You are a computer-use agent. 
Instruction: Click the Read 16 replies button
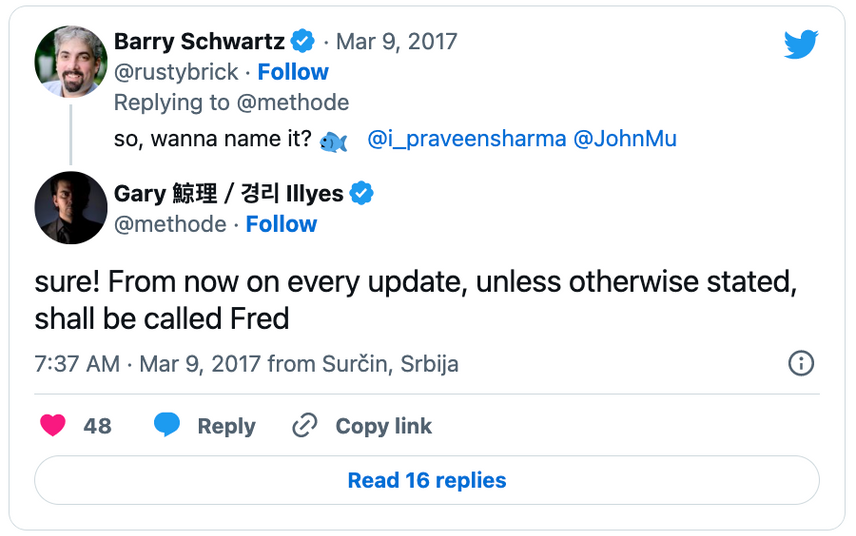tap(427, 480)
